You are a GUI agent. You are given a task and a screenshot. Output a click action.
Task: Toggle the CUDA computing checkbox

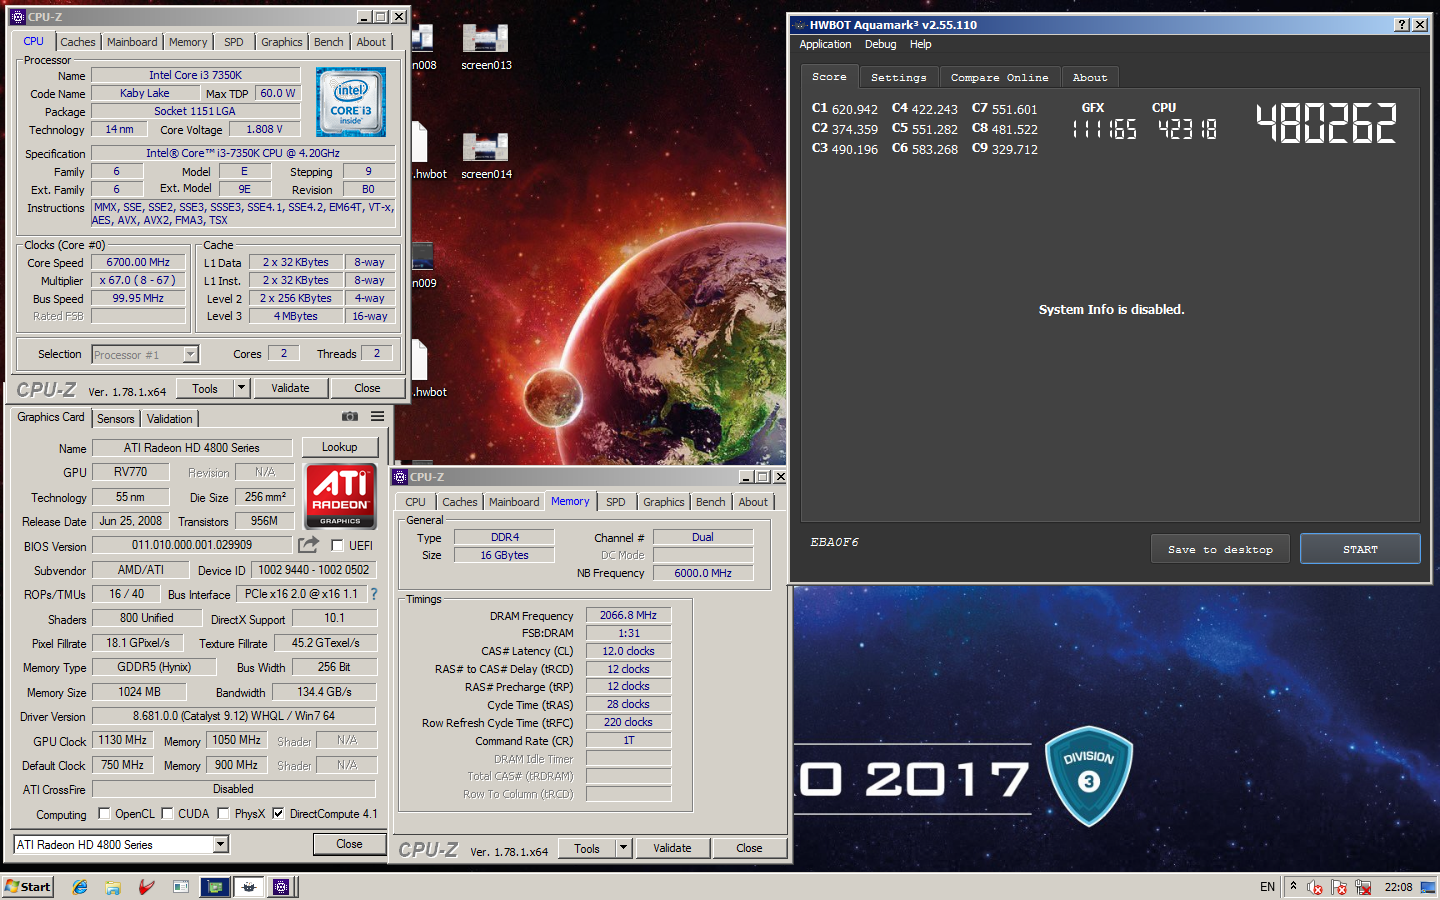168,813
